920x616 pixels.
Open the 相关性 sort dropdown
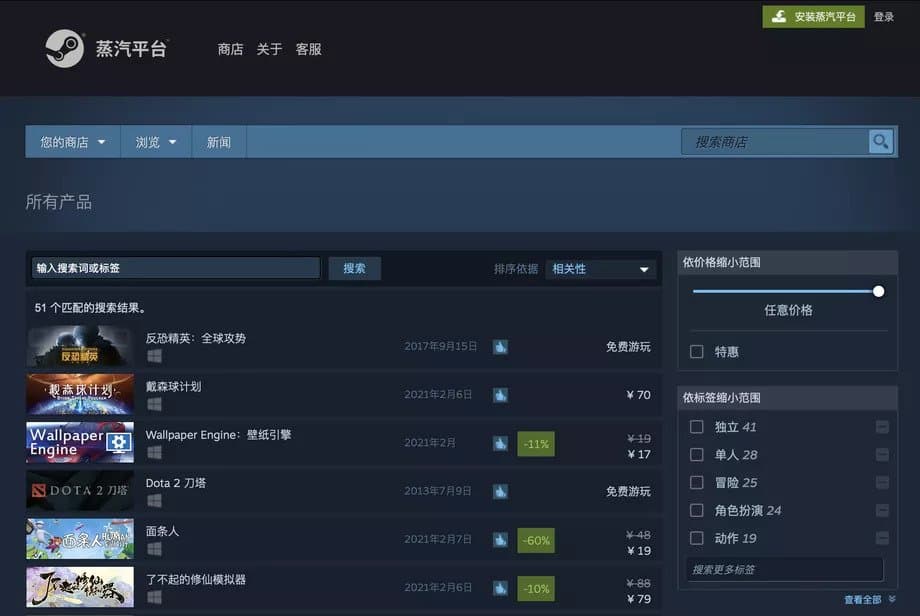click(x=600, y=269)
